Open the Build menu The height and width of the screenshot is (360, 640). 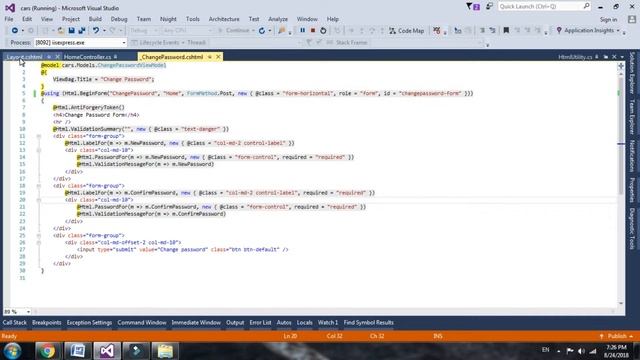click(x=95, y=19)
